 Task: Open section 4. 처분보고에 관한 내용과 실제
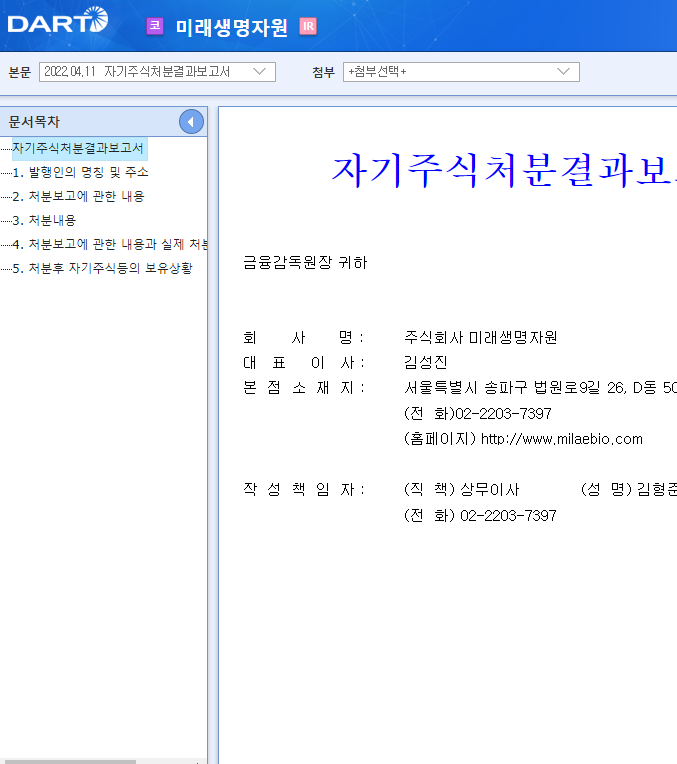(x=110, y=244)
